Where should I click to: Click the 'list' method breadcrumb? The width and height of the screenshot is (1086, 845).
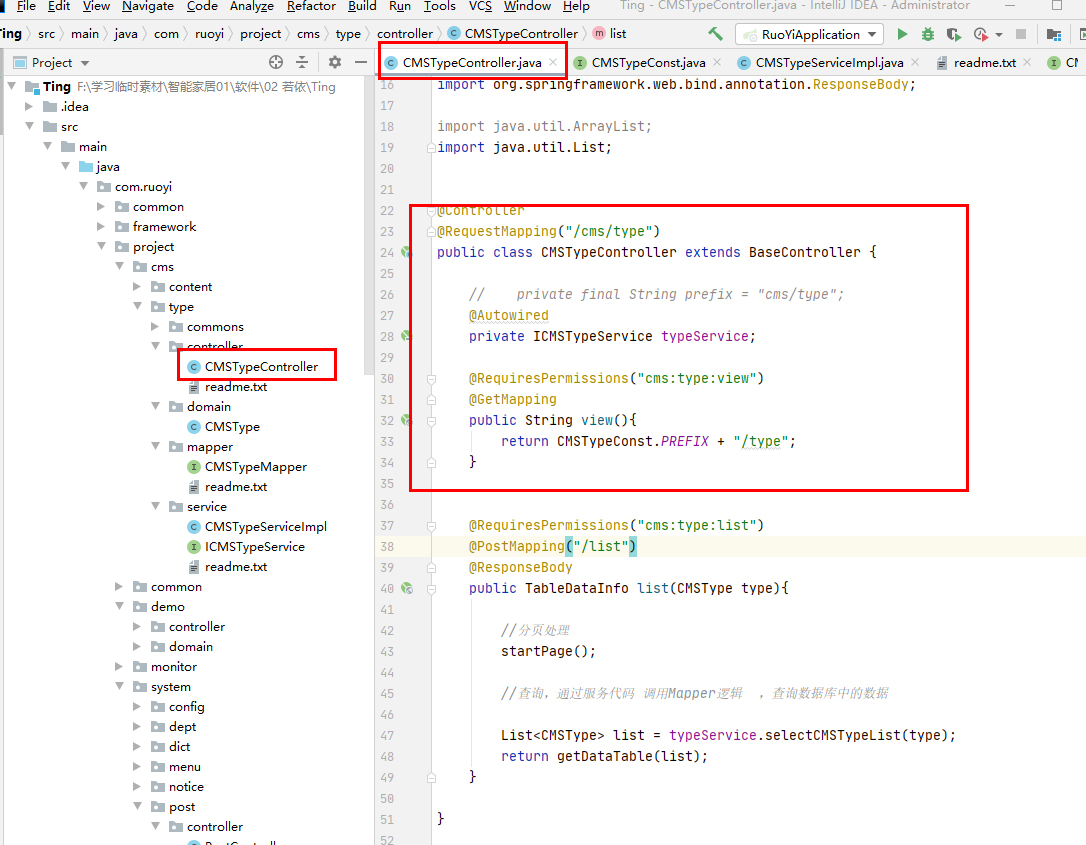610,34
